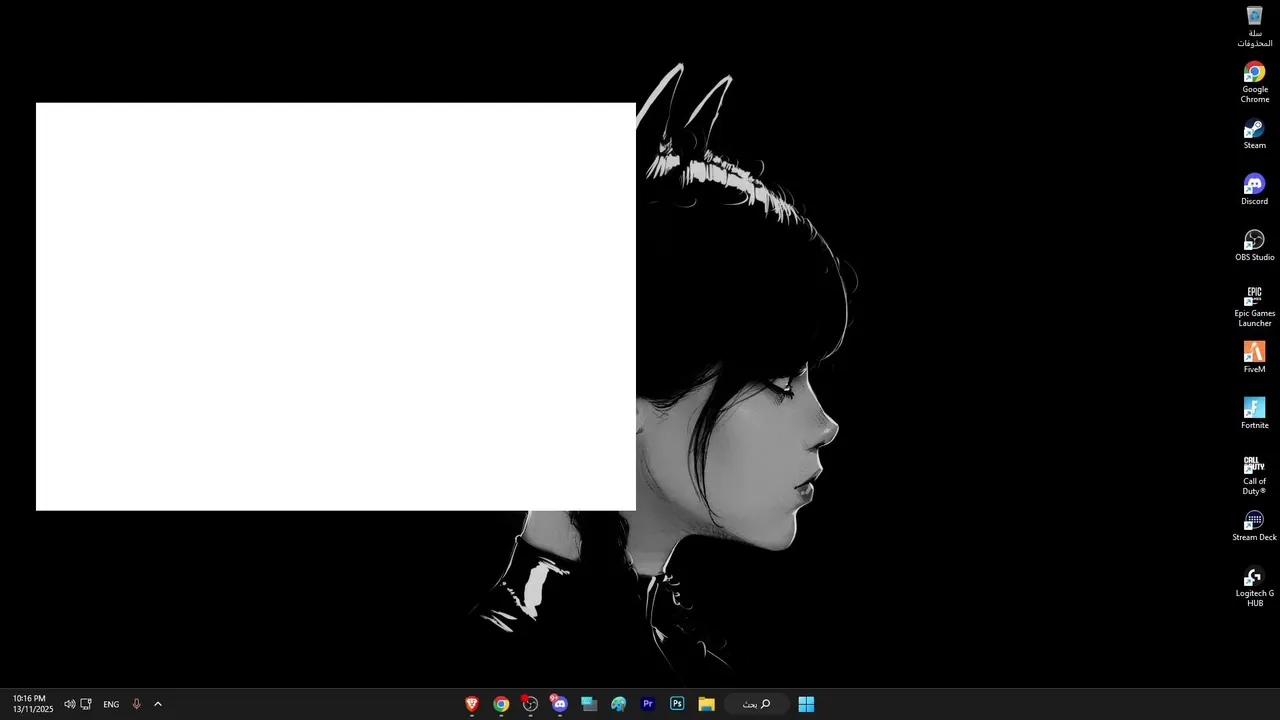
Task: Open the network status tray icon
Action: [86, 704]
